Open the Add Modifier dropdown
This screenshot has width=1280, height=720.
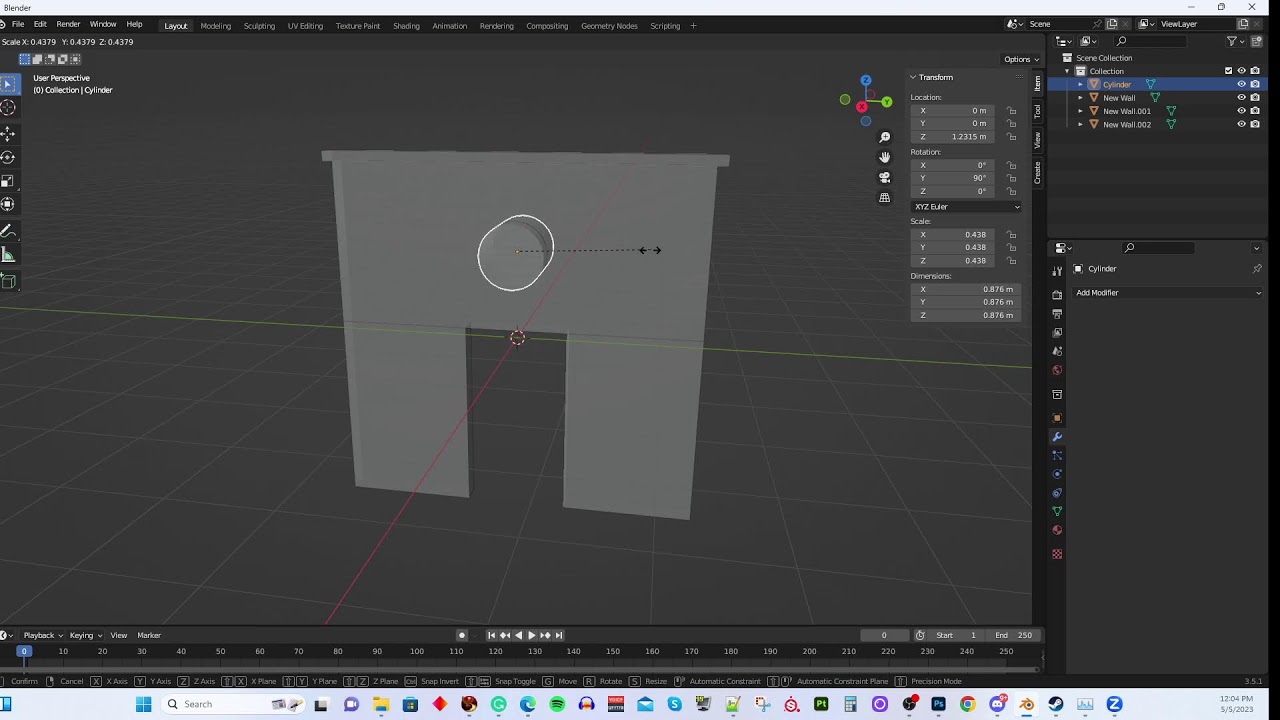(x=1168, y=293)
